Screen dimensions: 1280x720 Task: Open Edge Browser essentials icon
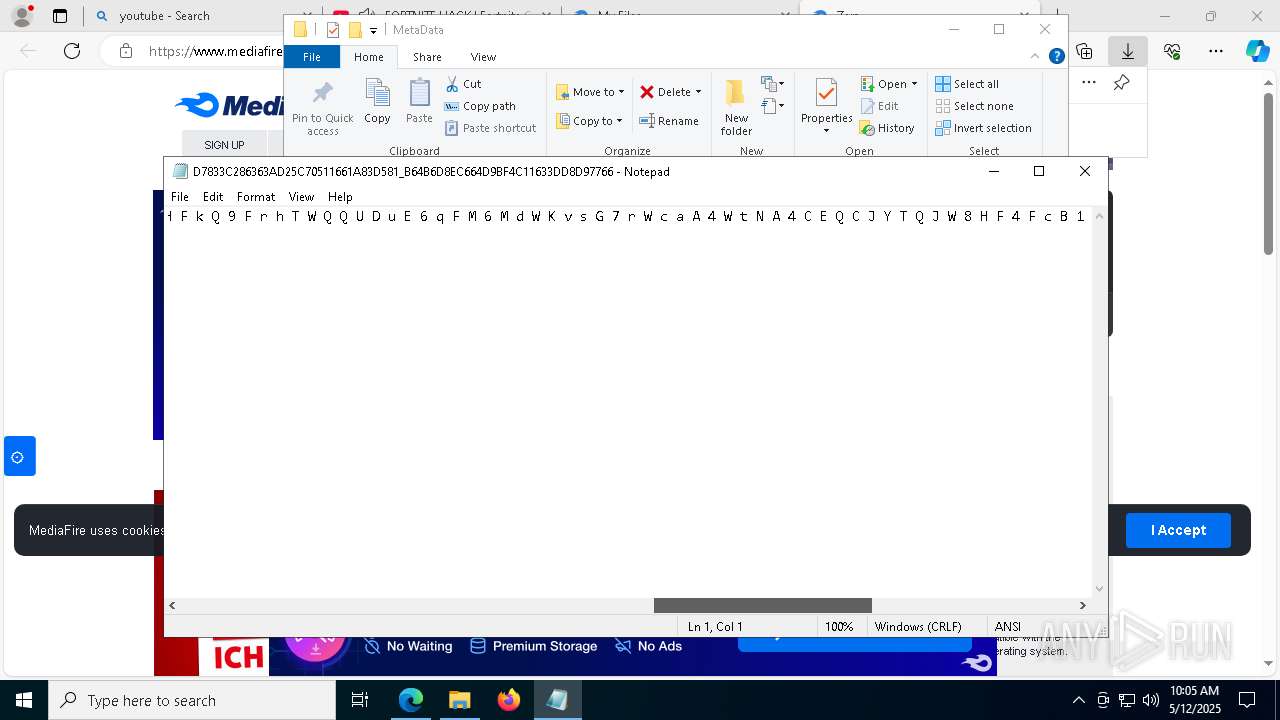click(1172, 51)
